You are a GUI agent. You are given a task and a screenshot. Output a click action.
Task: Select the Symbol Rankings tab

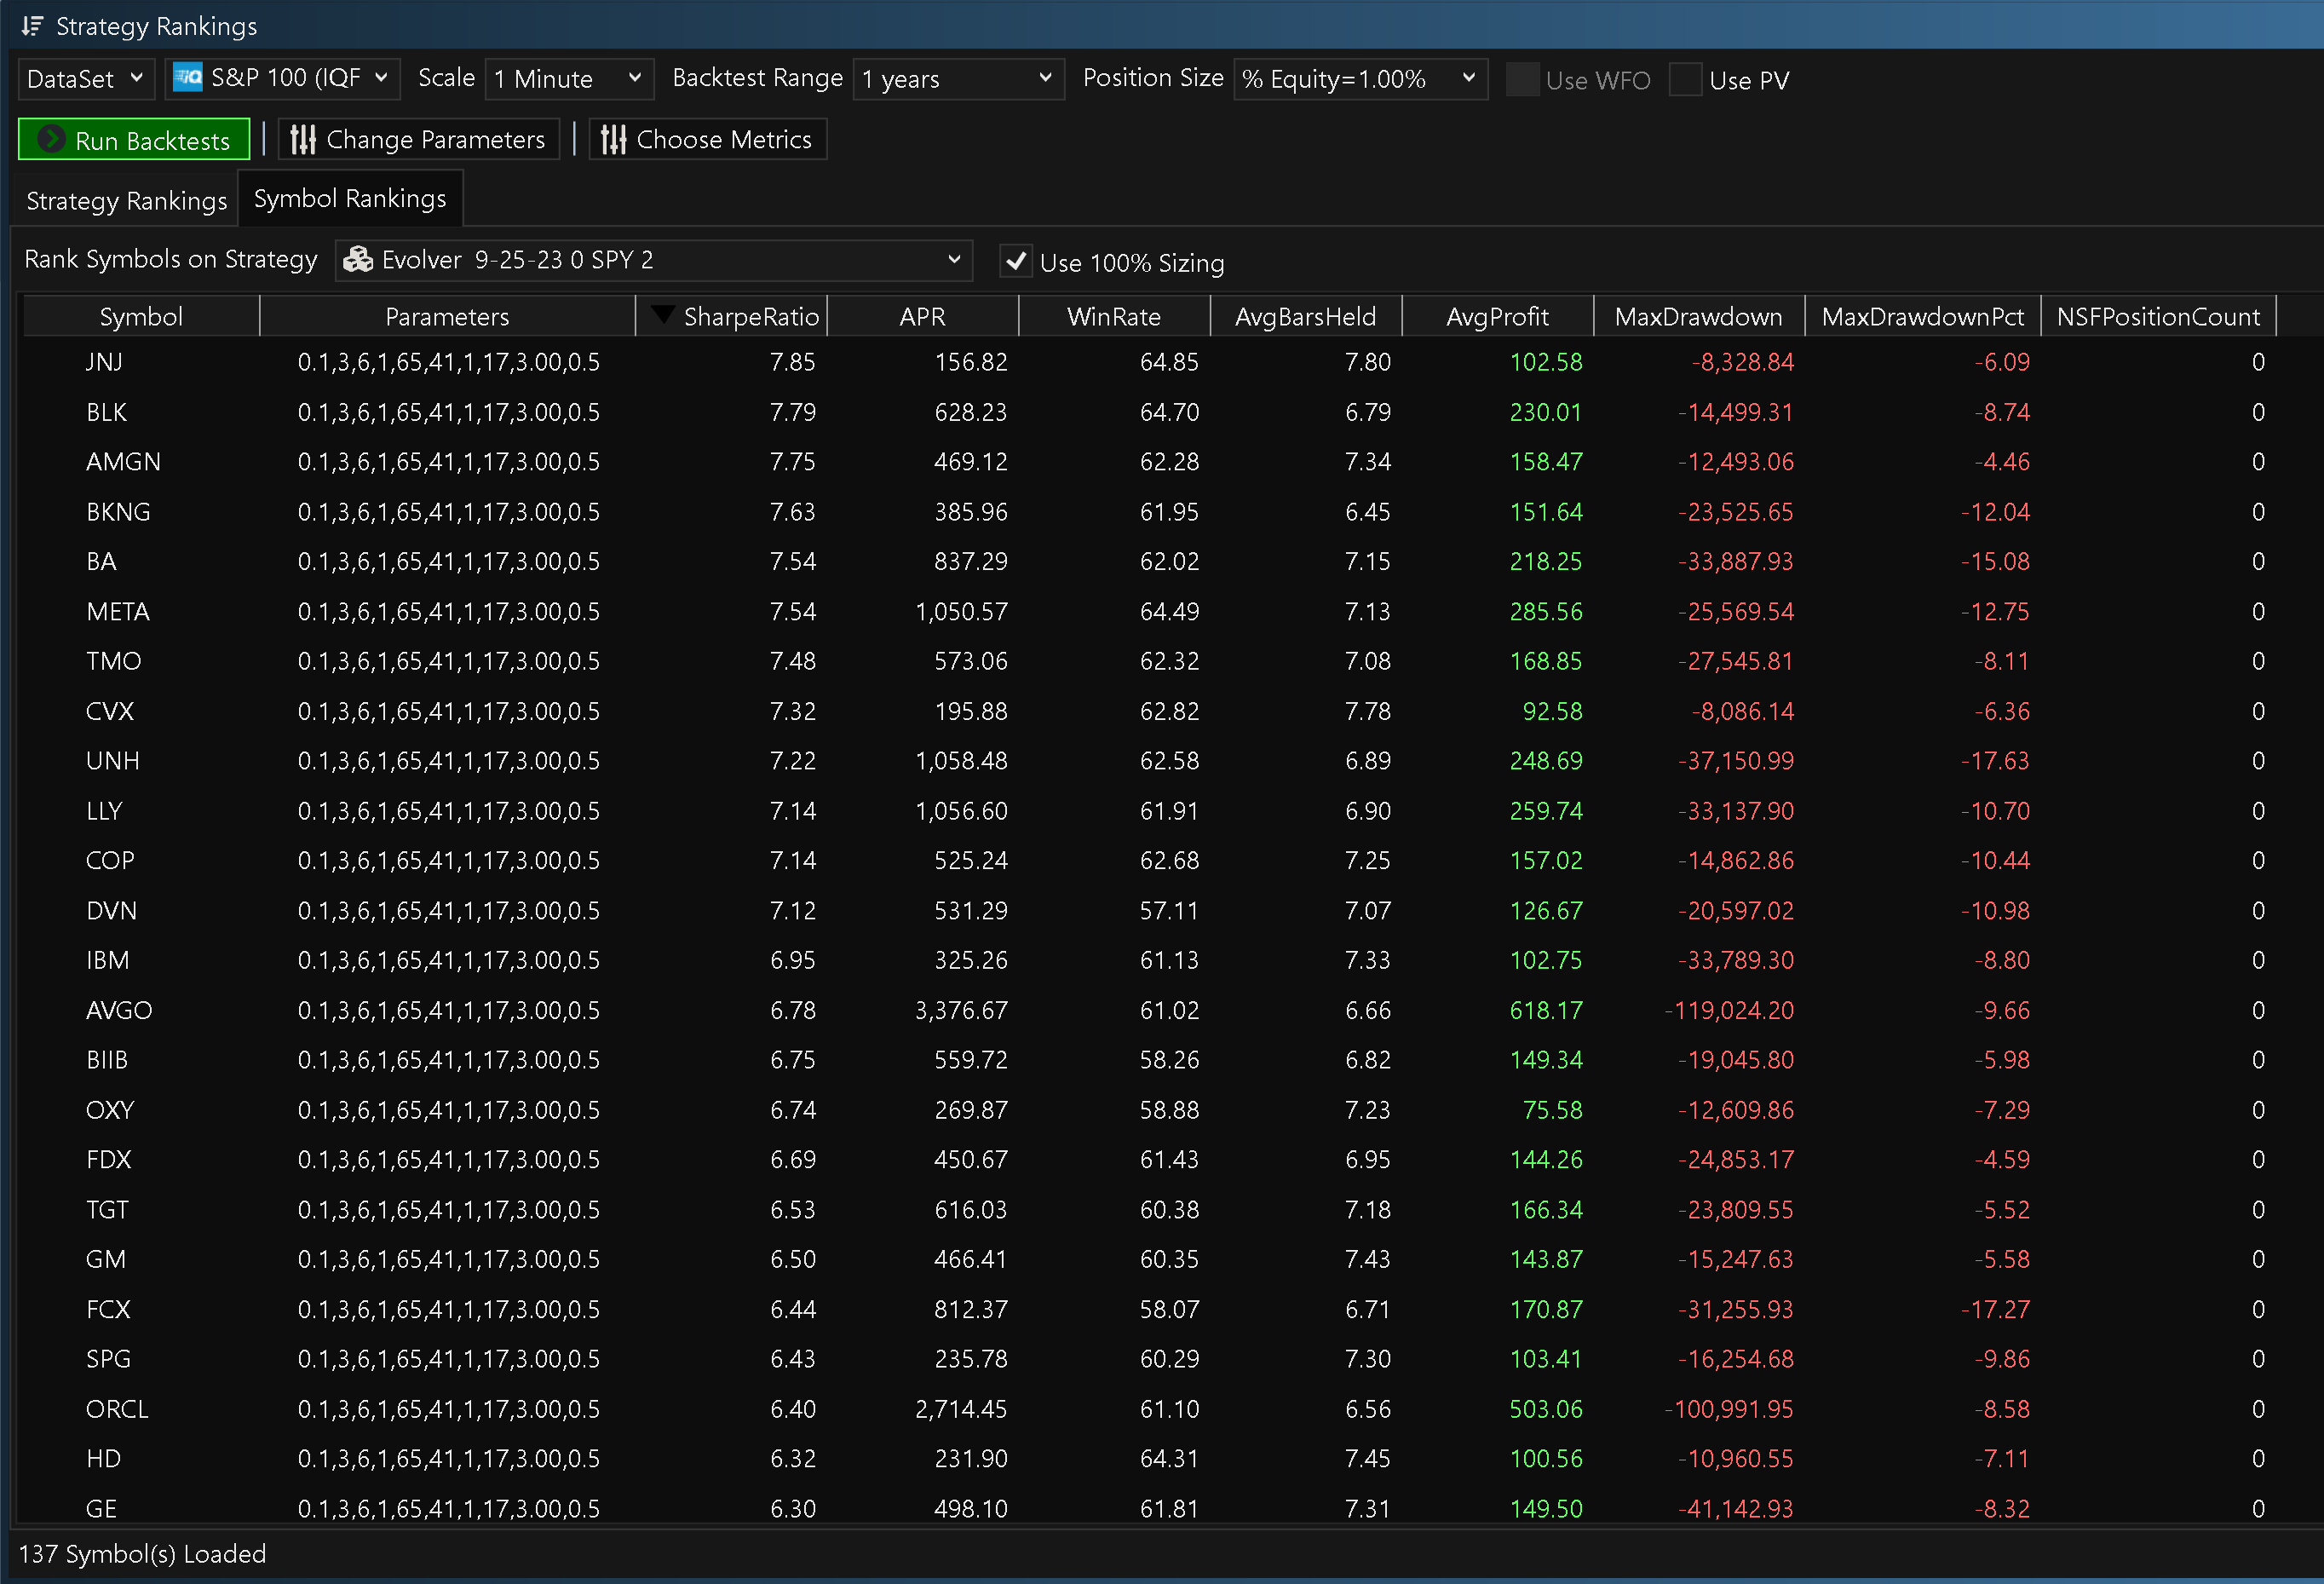pyautogui.click(x=350, y=199)
